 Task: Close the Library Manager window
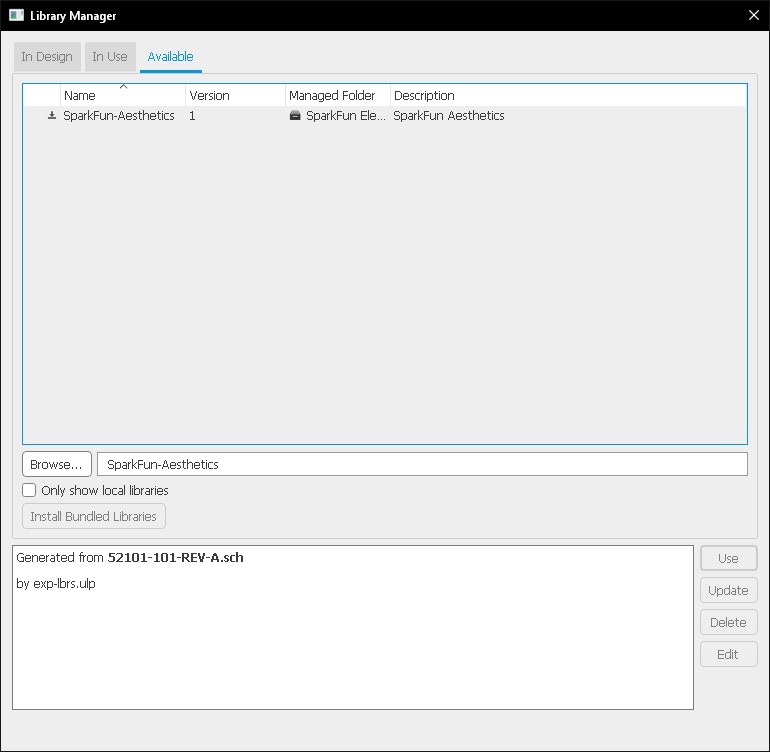pyautogui.click(x=754, y=15)
